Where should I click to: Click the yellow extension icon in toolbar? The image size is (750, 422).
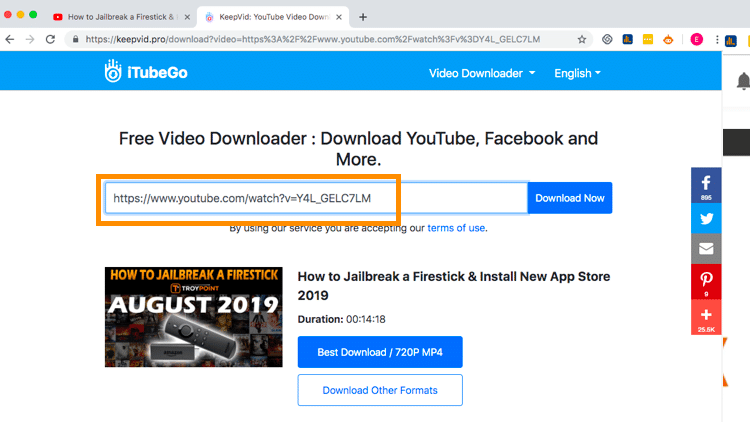[648, 40]
